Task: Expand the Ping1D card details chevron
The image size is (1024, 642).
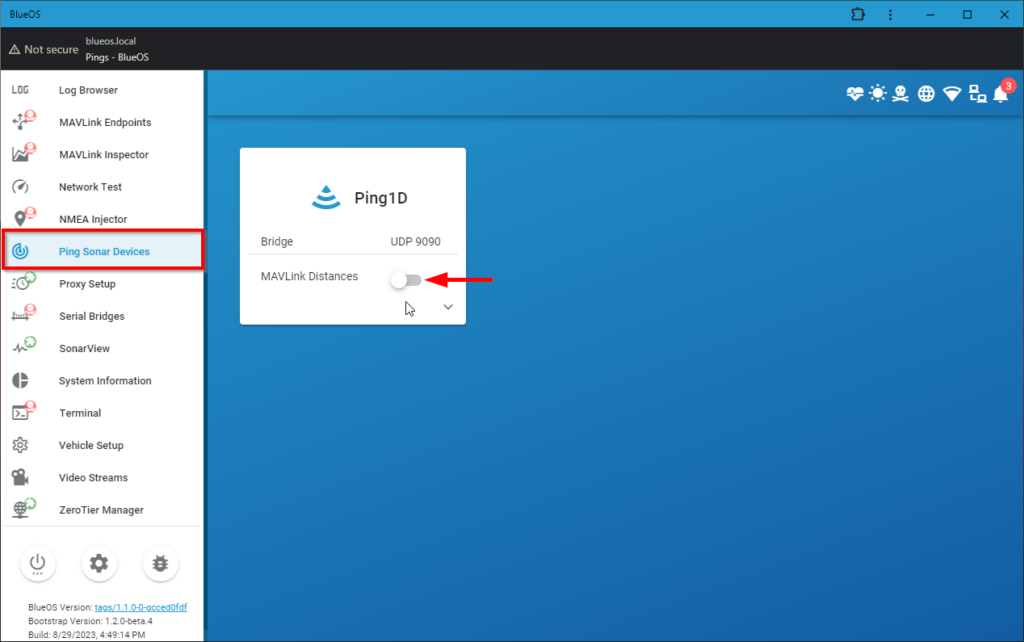Action: (x=447, y=306)
